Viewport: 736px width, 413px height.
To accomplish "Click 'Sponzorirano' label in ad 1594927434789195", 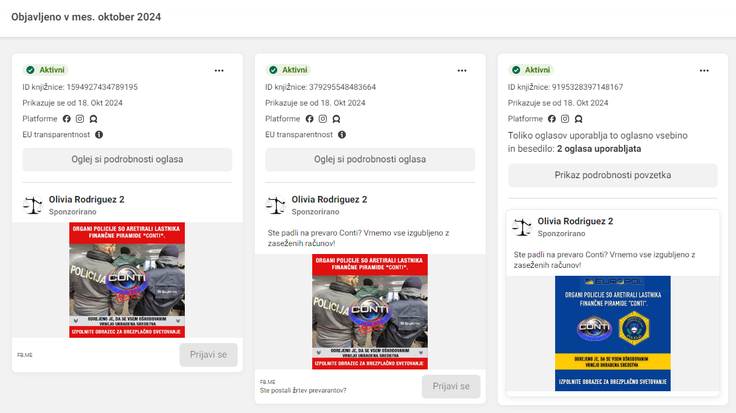I will coord(73,212).
